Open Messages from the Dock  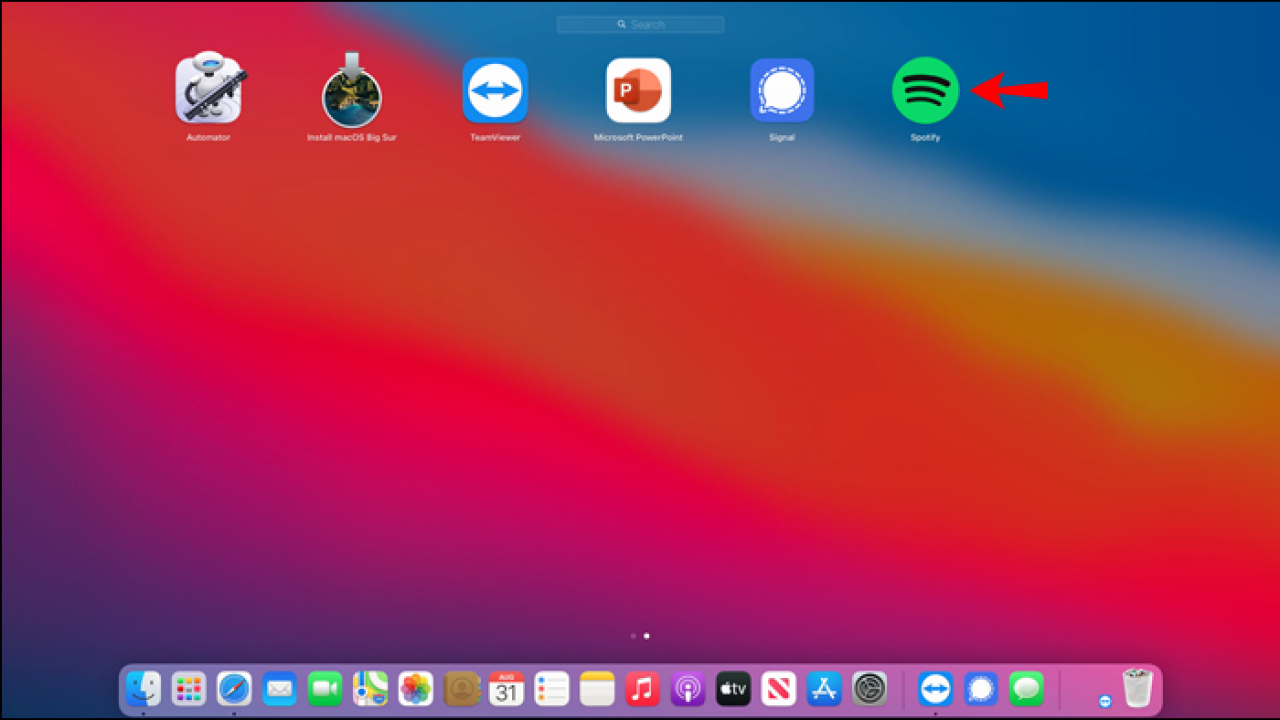point(1026,688)
